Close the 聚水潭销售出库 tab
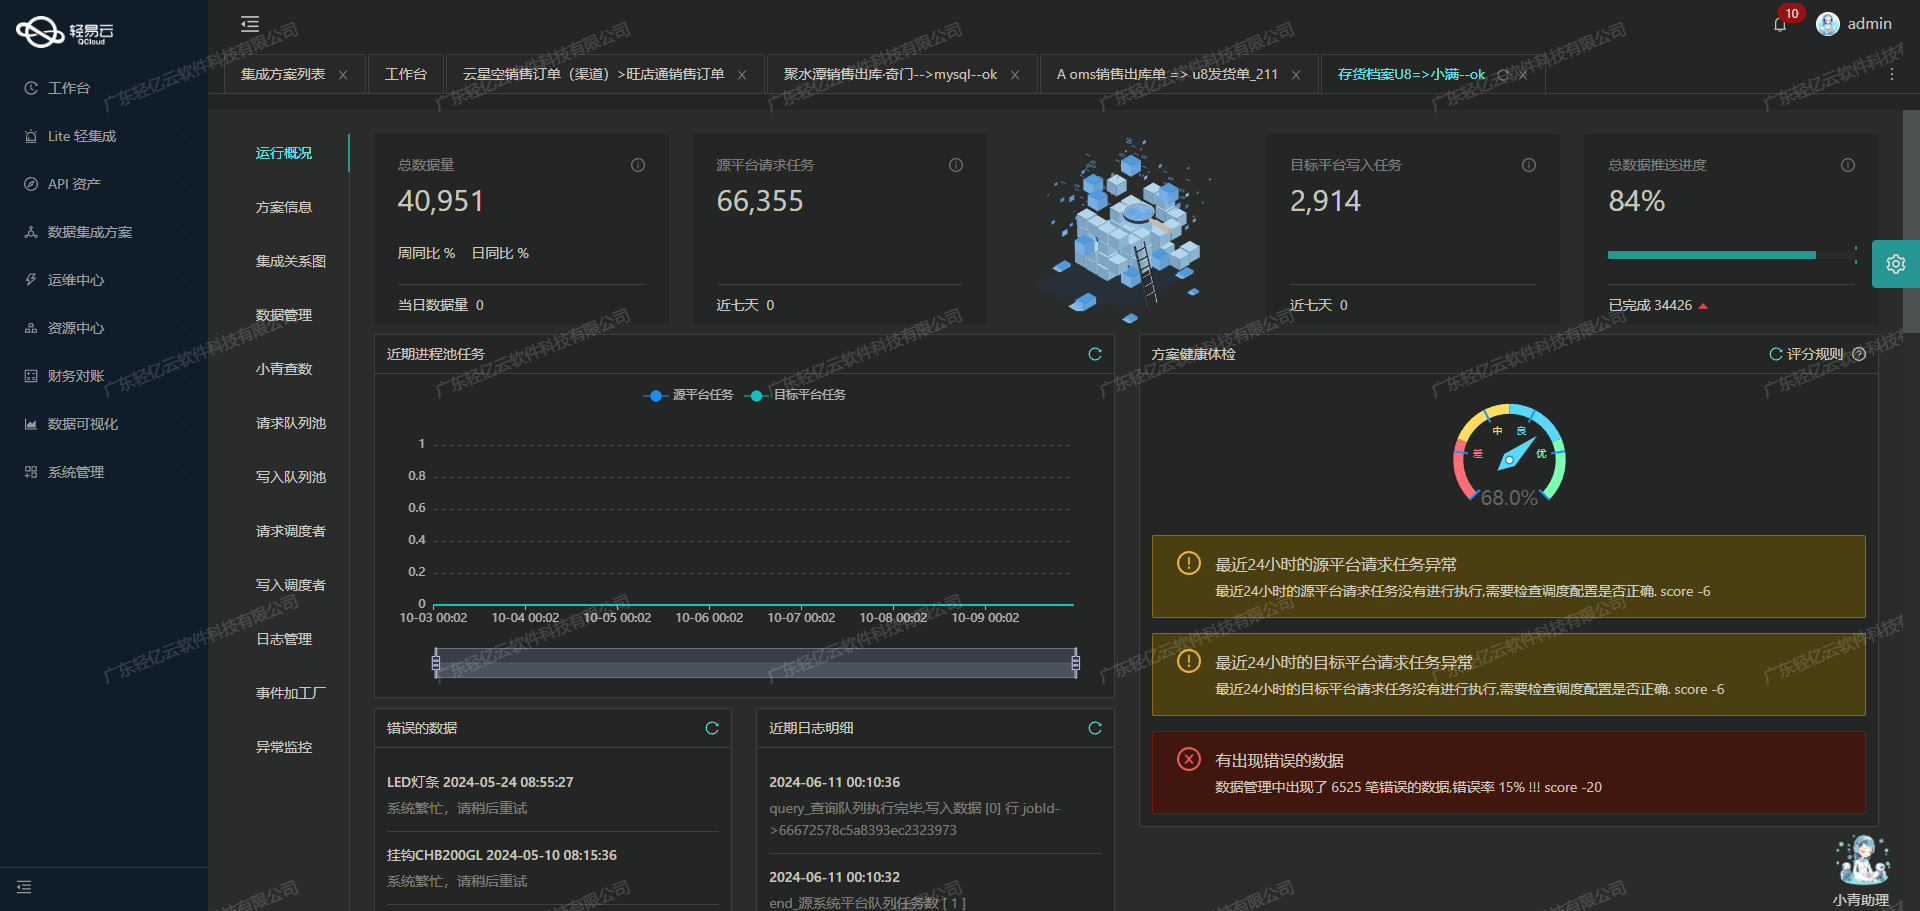 [x=1015, y=75]
